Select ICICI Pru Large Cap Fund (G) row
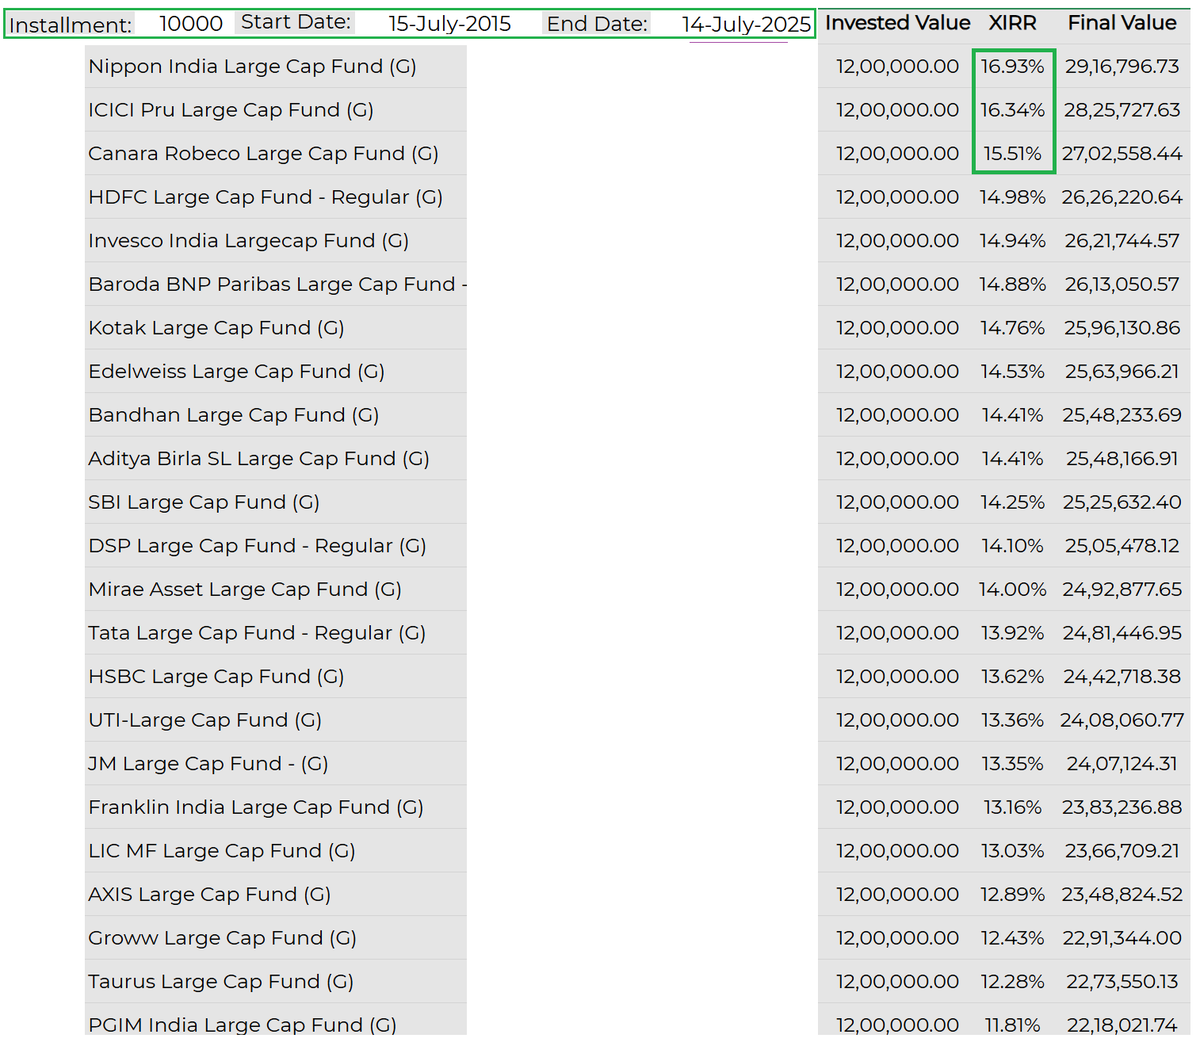Viewport: 1200px width, 1042px height. click(x=231, y=110)
